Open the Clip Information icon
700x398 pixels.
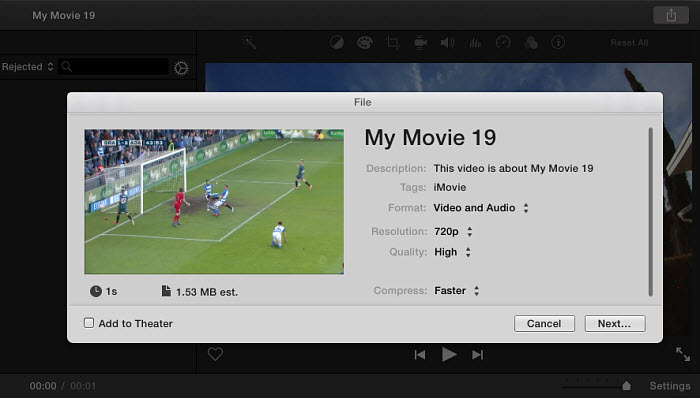(558, 42)
